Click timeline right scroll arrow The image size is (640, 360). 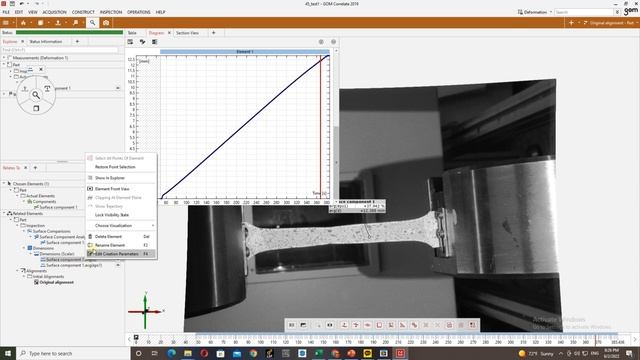click(x=634, y=340)
